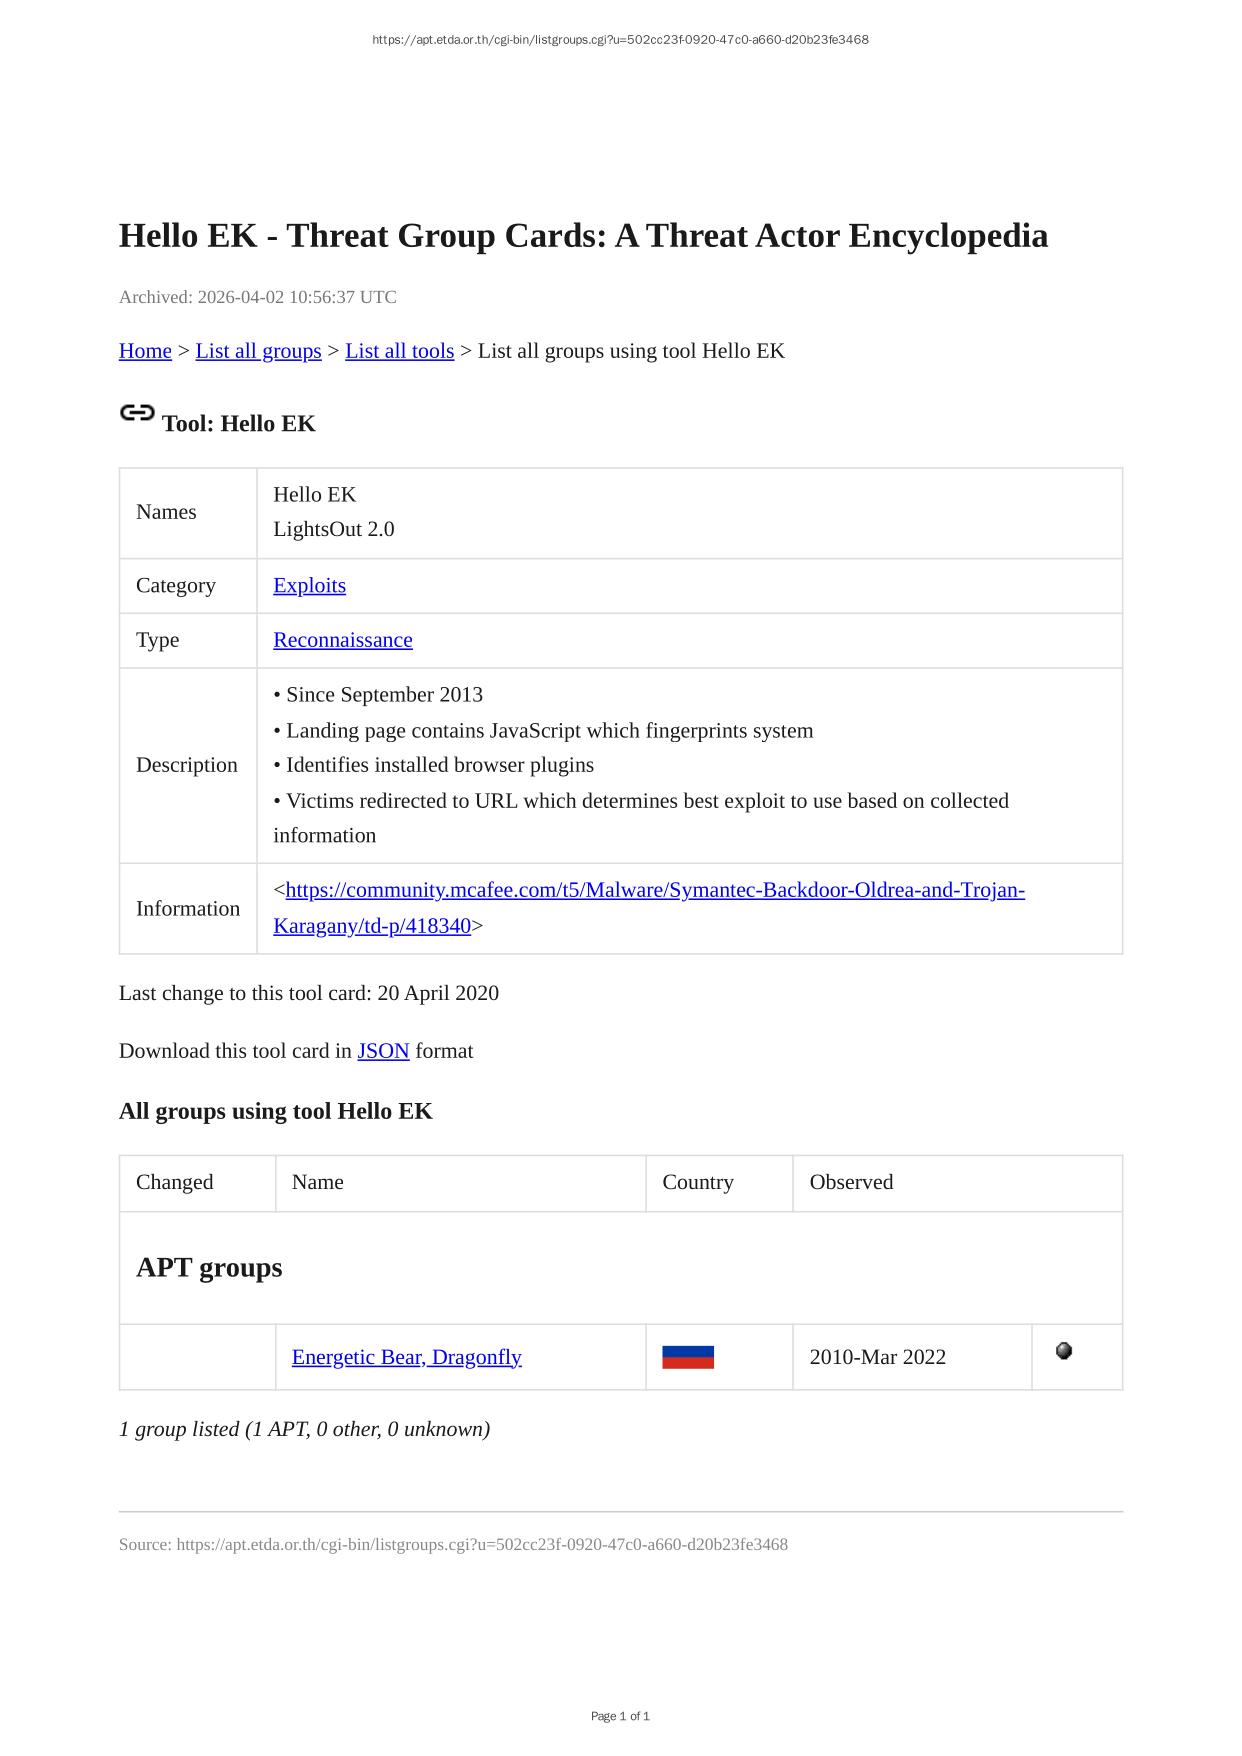This screenshot has width=1242, height=1756.
Task: Click the Russian flag icon
Action: coord(688,1357)
